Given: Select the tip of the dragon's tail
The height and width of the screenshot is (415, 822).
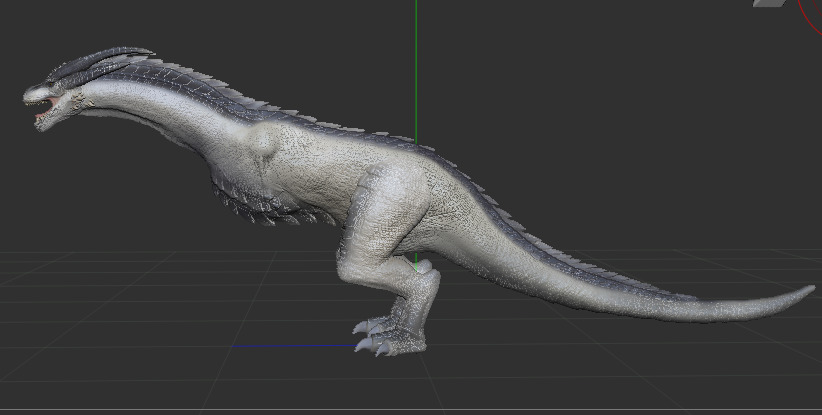Looking at the screenshot, I should coord(805,291).
